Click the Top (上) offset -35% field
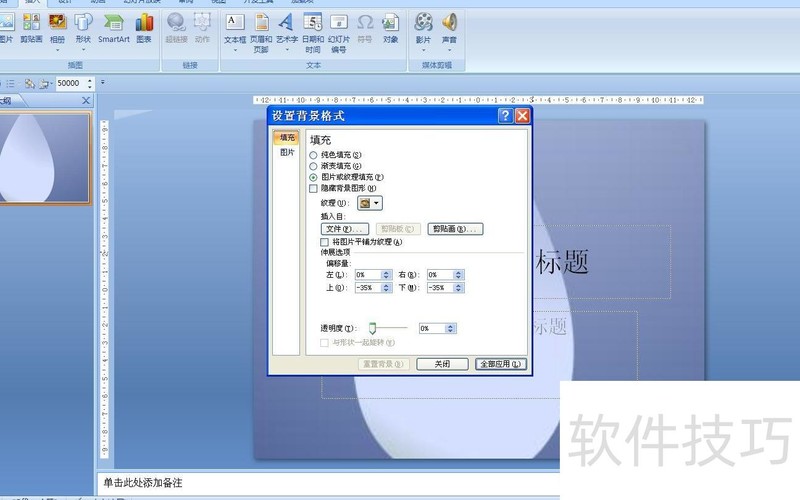800x500 pixels. point(369,288)
